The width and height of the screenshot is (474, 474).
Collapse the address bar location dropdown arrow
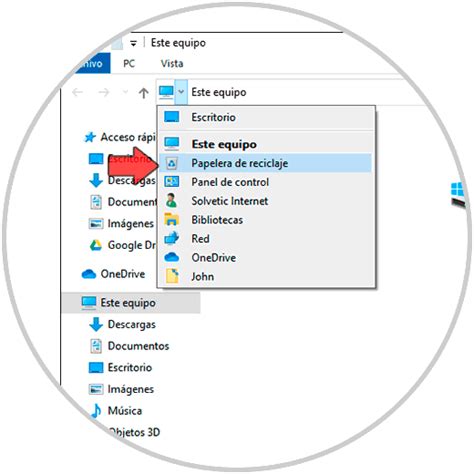click(x=181, y=91)
